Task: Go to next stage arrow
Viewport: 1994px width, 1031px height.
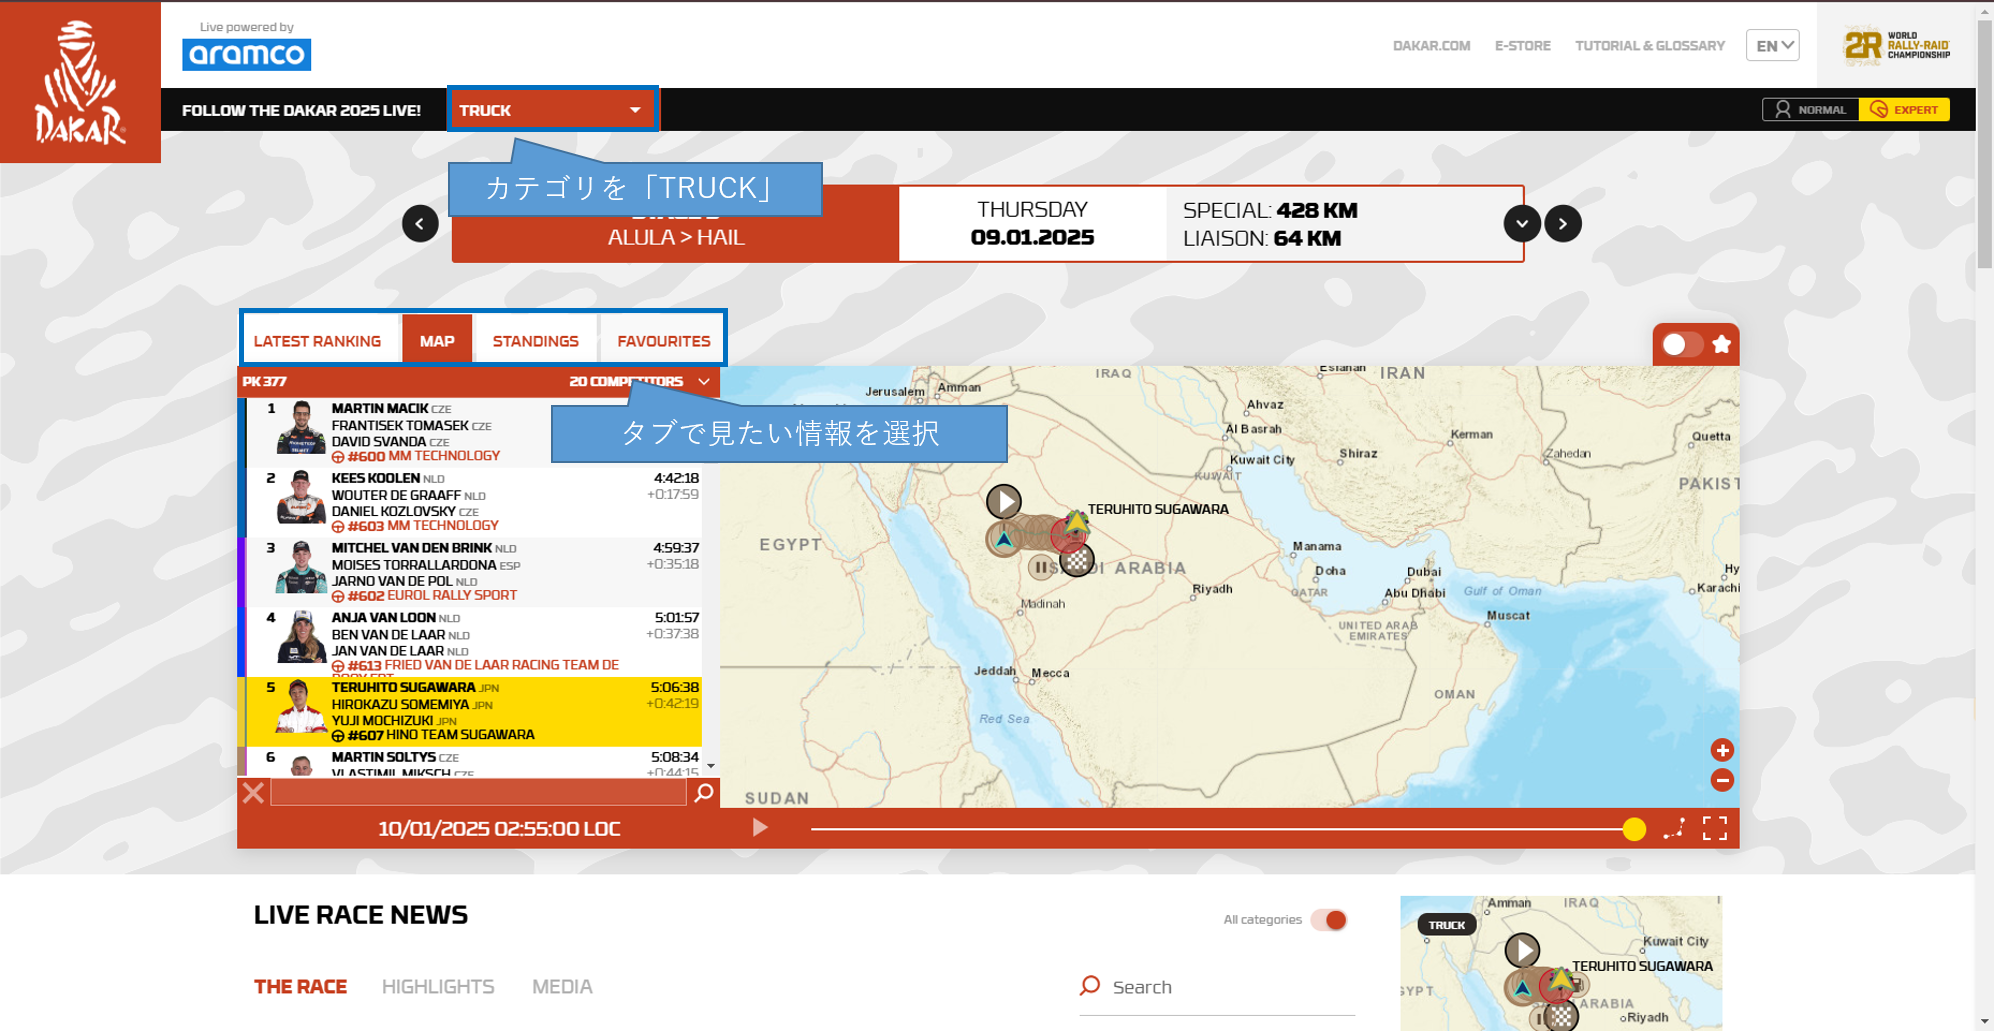Action: pyautogui.click(x=1563, y=224)
